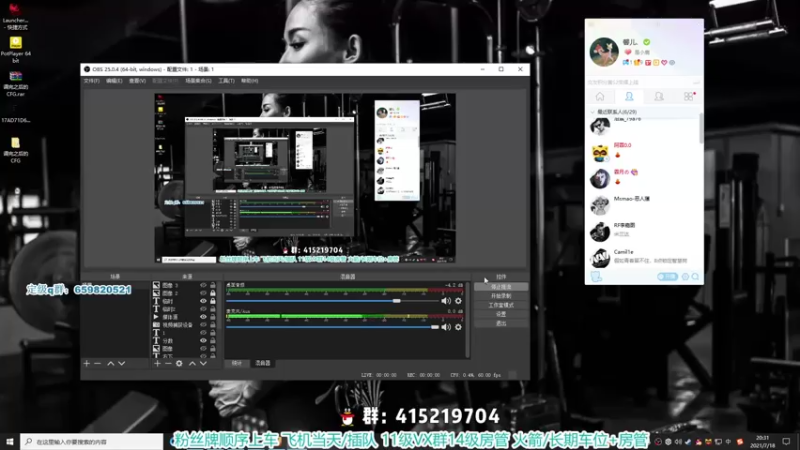The image size is (800, 450).
Task: Open the 编辑(E) menu in OBS
Action: pos(114,81)
